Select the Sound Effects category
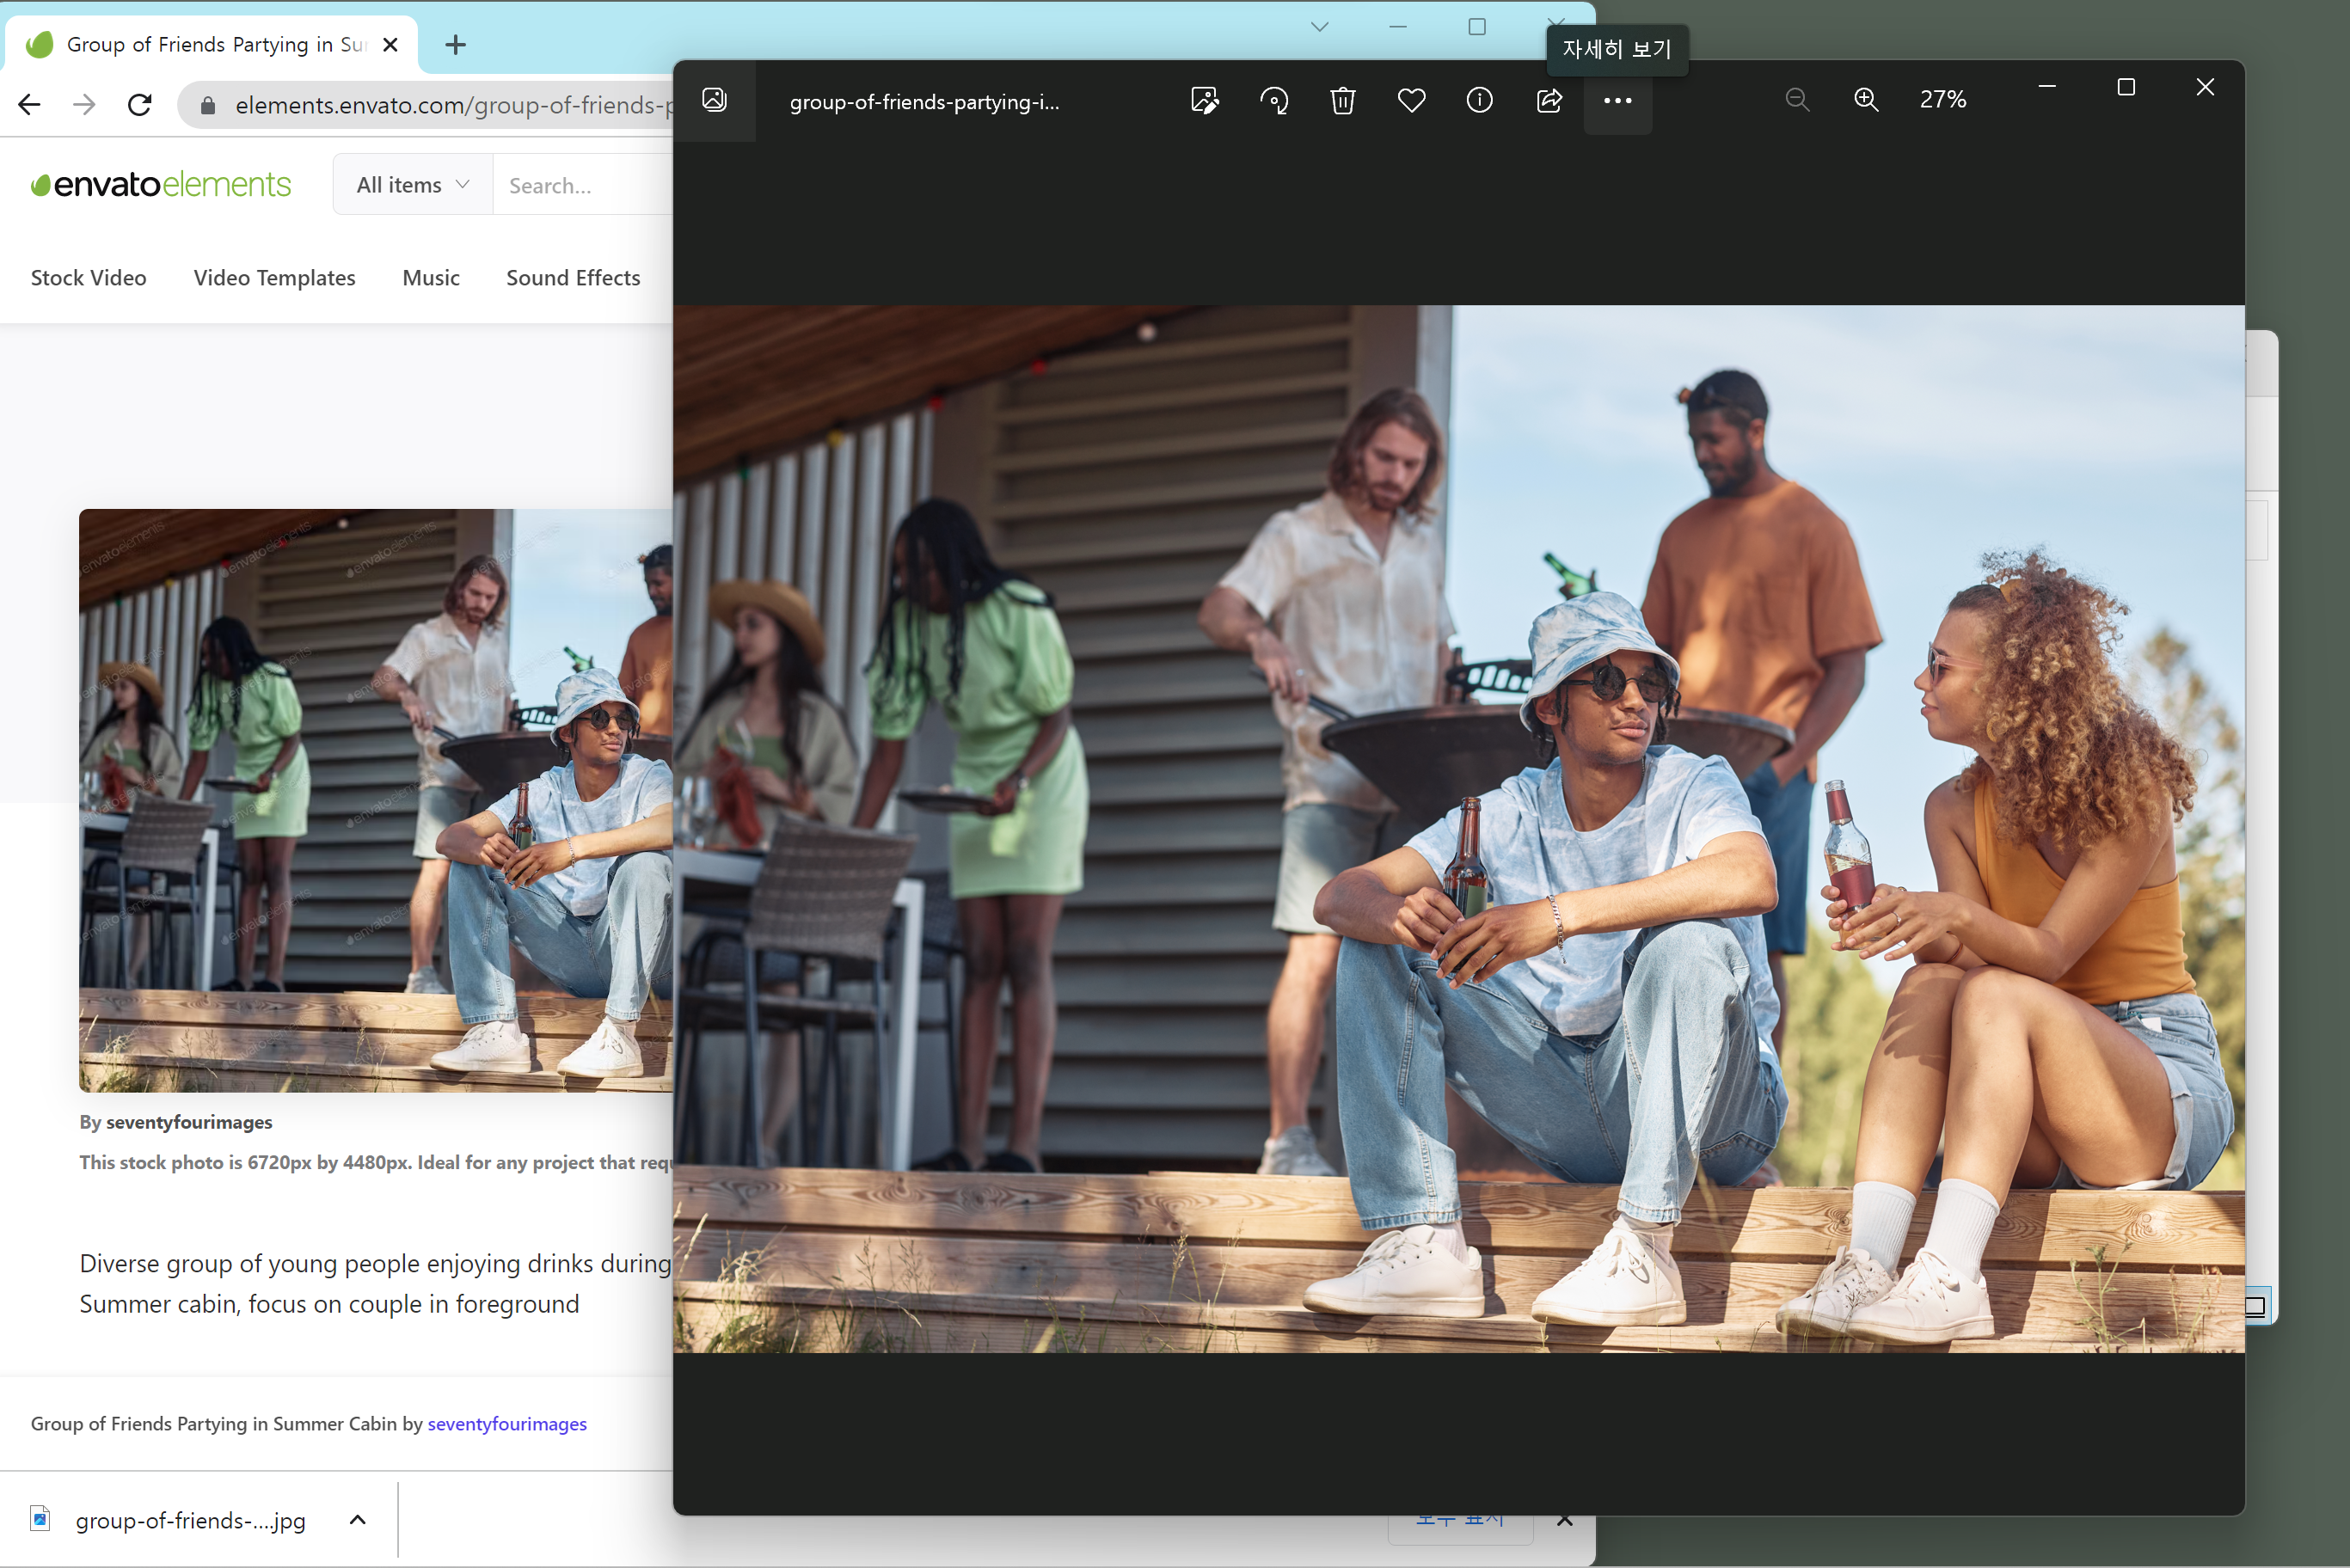2350x1568 pixels. pyautogui.click(x=573, y=278)
